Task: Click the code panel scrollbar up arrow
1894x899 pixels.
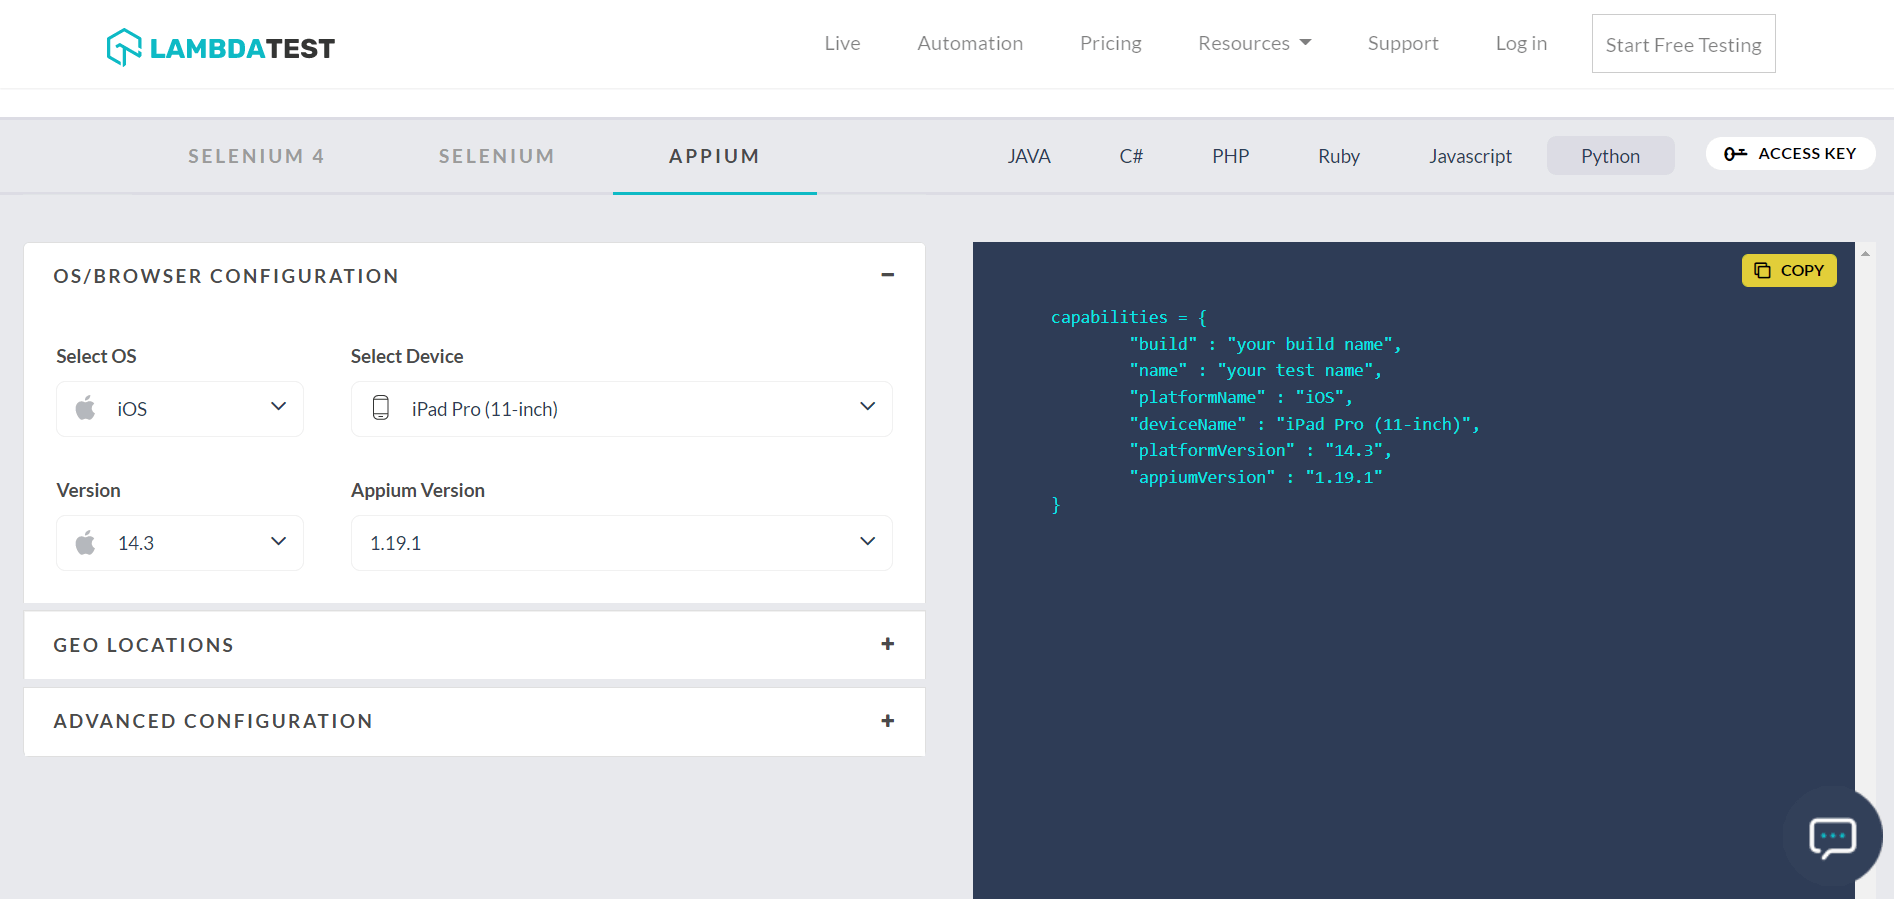Action: pyautogui.click(x=1865, y=253)
